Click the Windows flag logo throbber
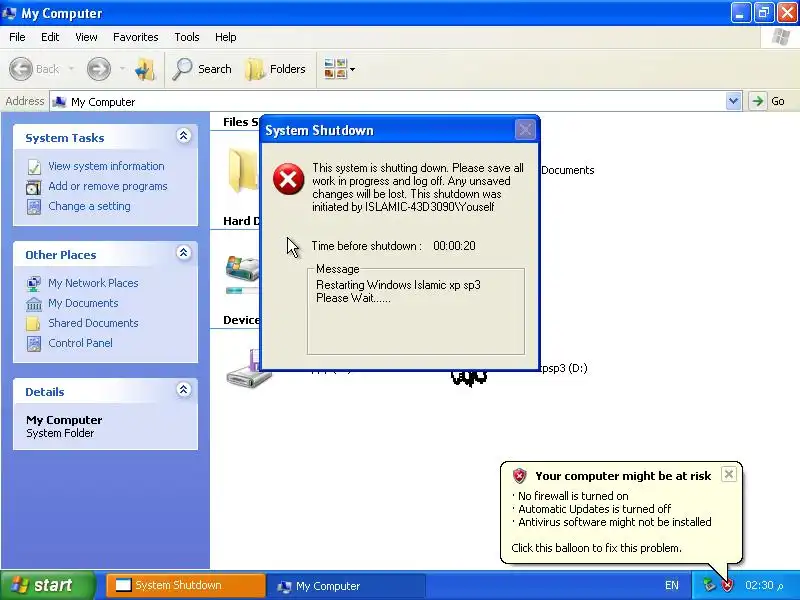The image size is (800, 600). tap(781, 37)
